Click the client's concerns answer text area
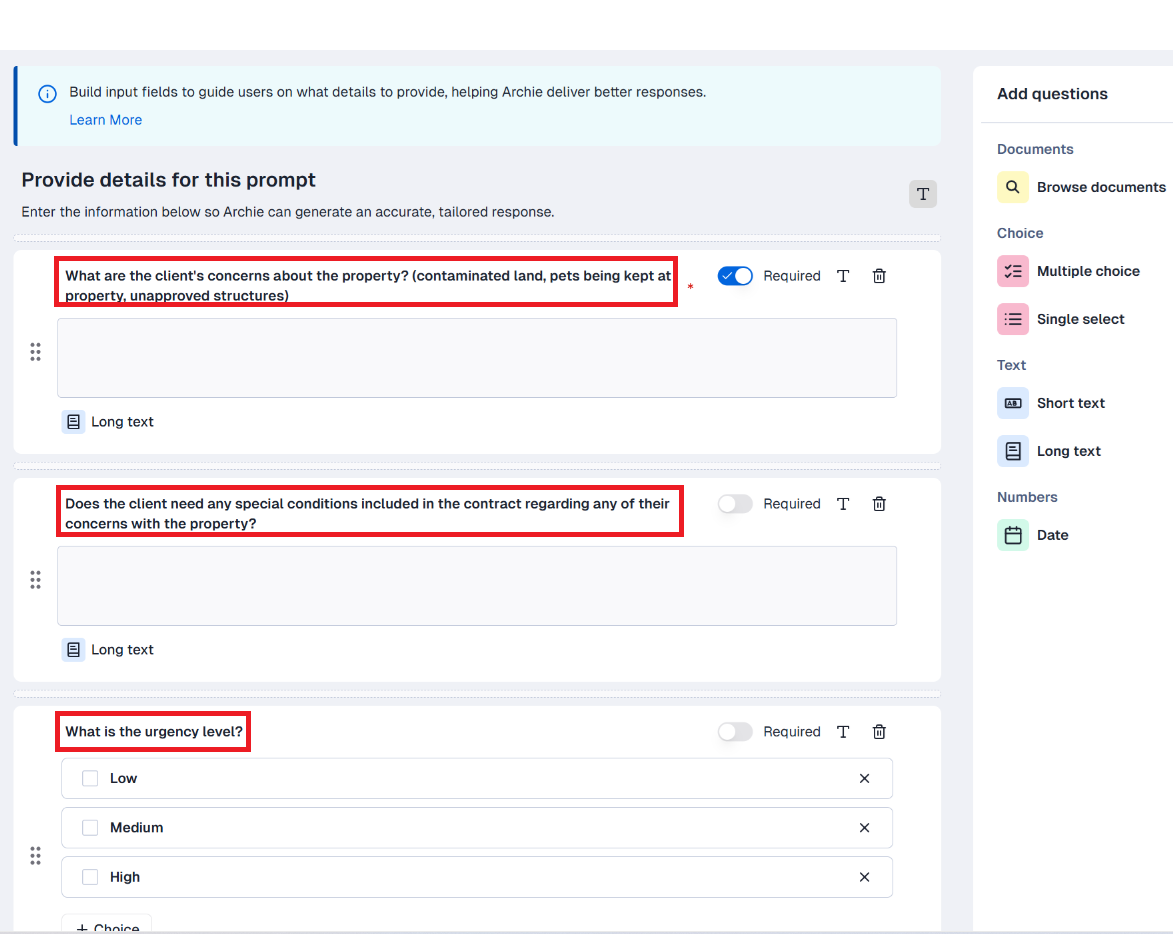The height and width of the screenshot is (934, 1173). point(476,358)
